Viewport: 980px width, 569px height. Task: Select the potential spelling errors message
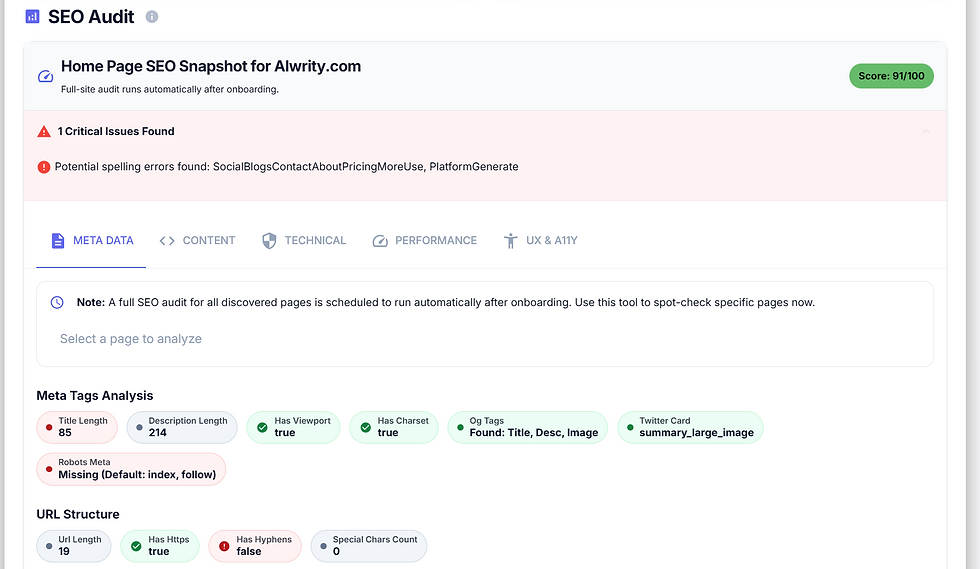[x=286, y=166]
